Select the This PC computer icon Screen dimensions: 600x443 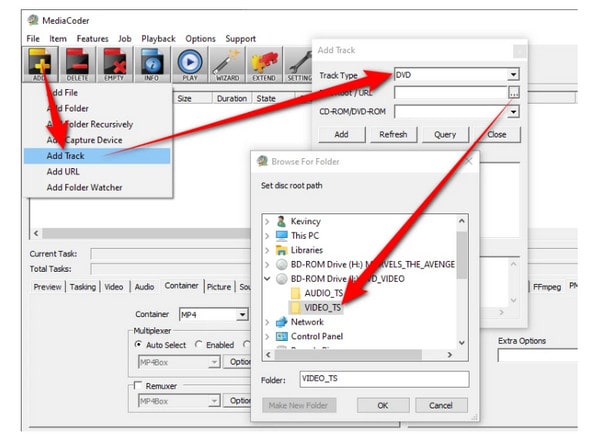(x=281, y=235)
